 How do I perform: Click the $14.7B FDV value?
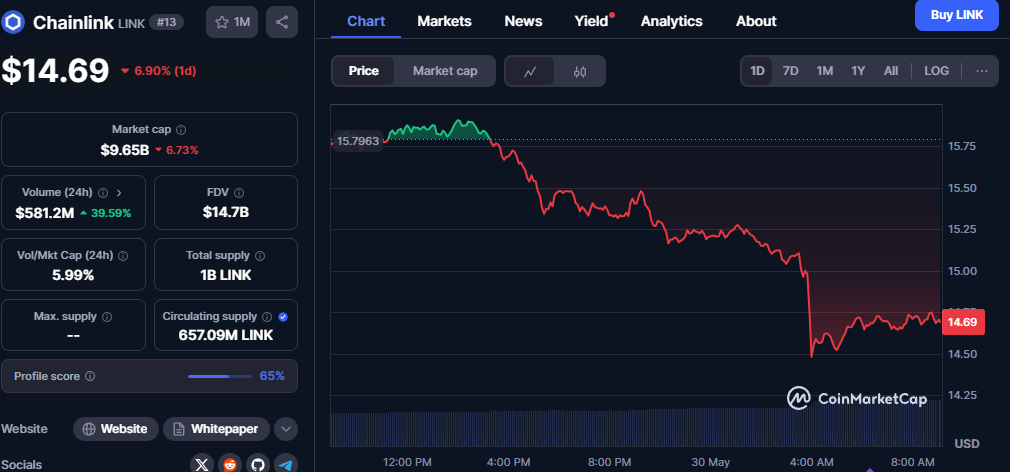click(225, 212)
